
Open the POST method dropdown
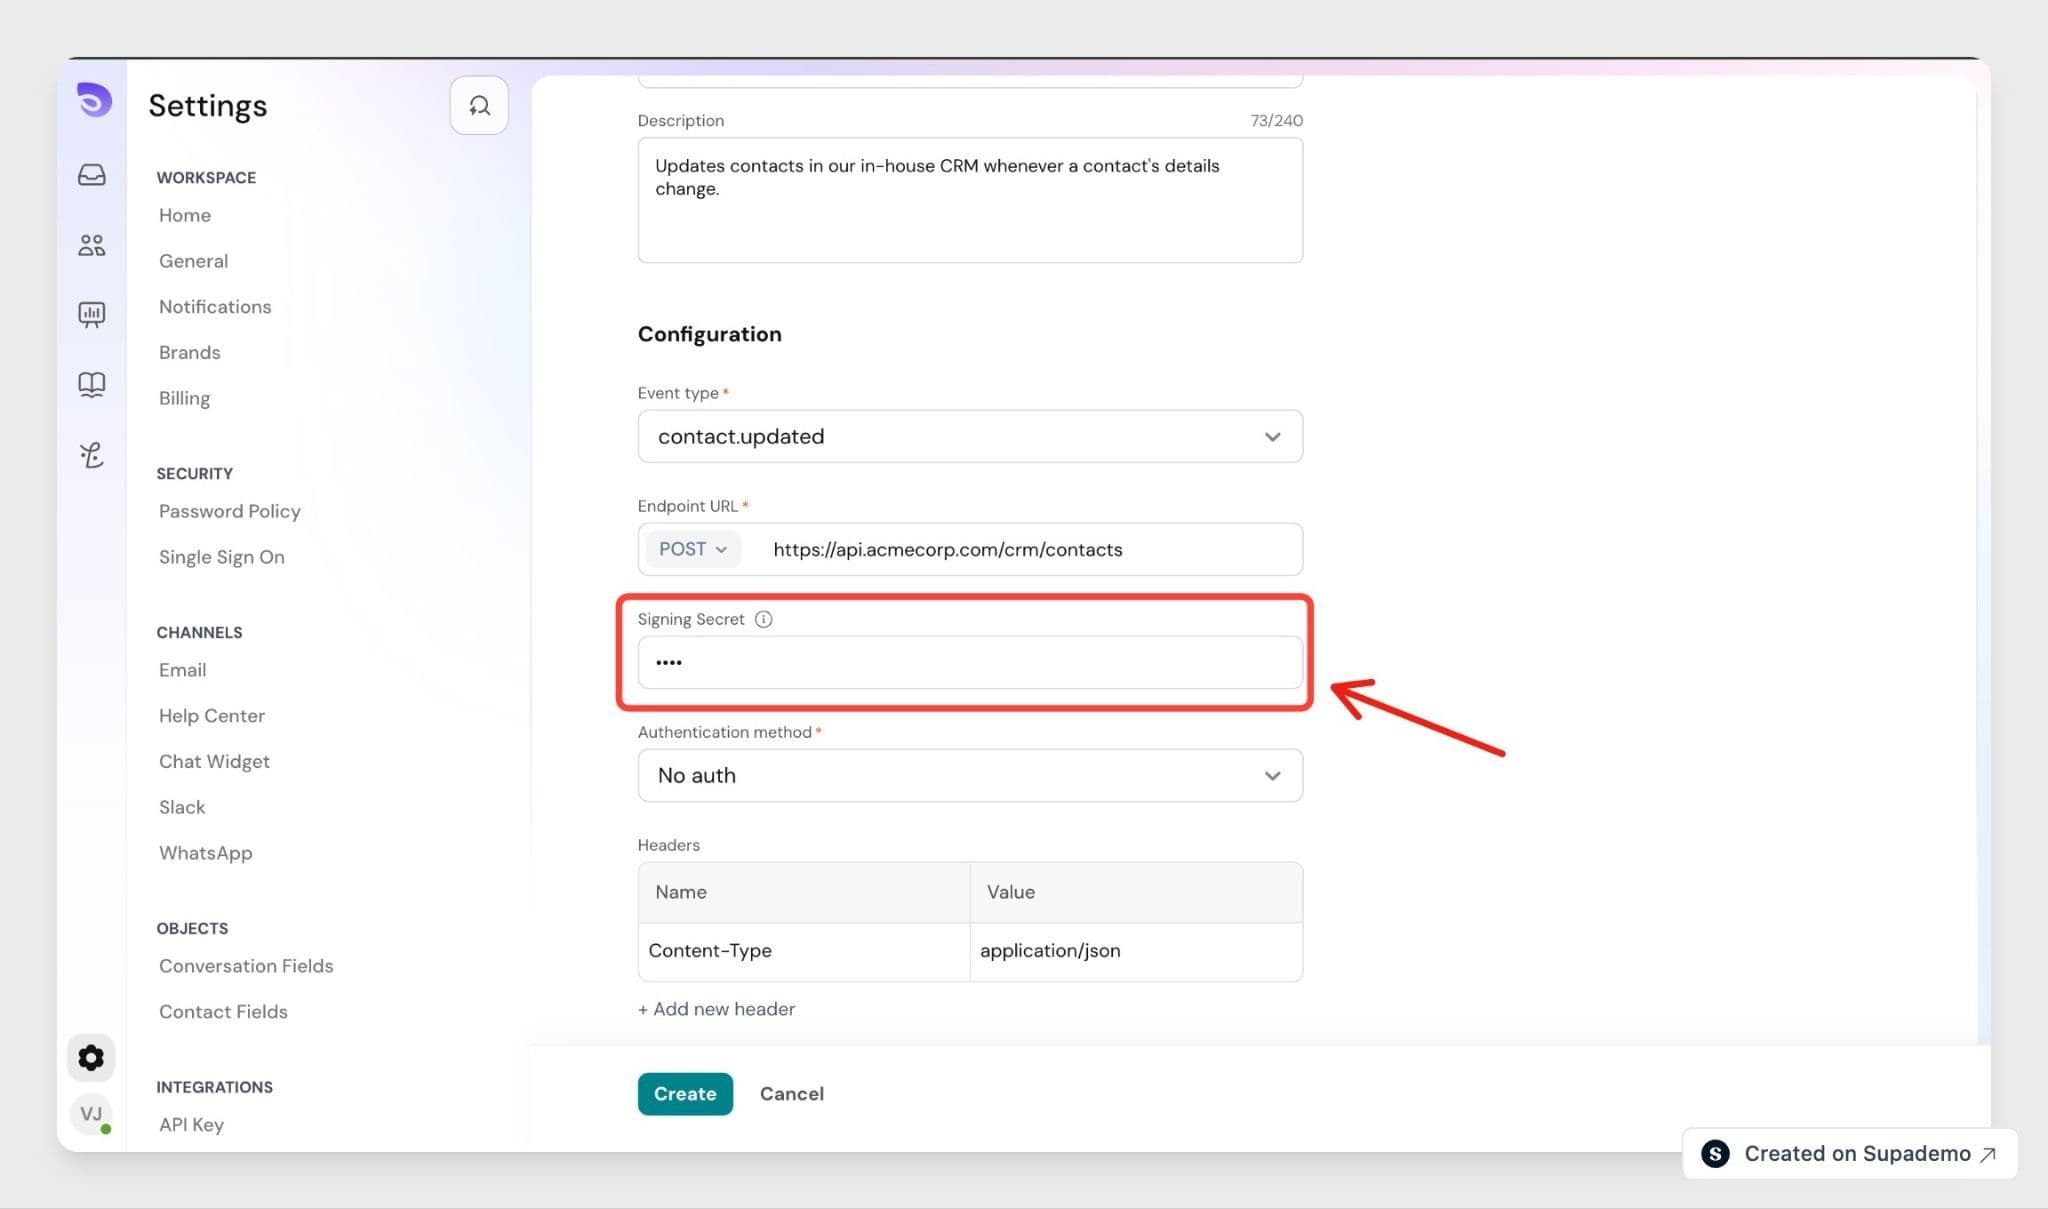(x=693, y=549)
